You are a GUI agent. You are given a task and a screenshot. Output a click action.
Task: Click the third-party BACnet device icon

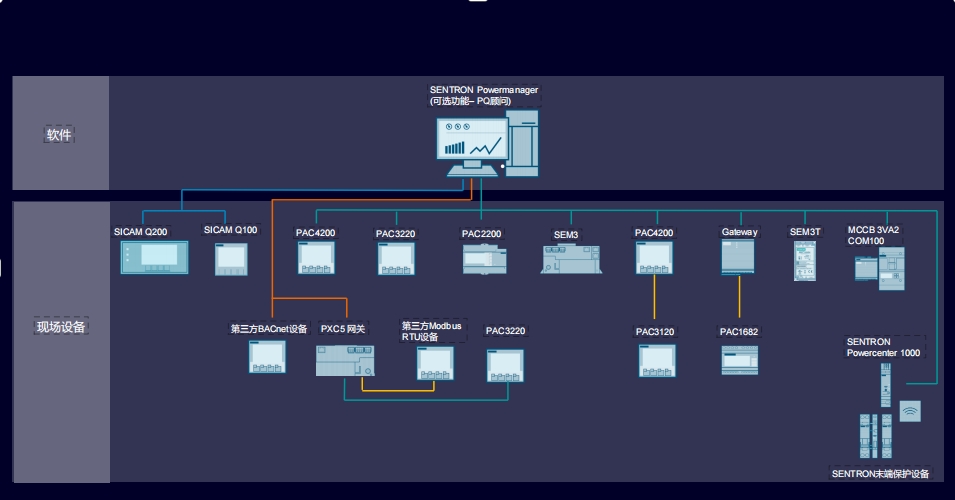(x=267, y=356)
